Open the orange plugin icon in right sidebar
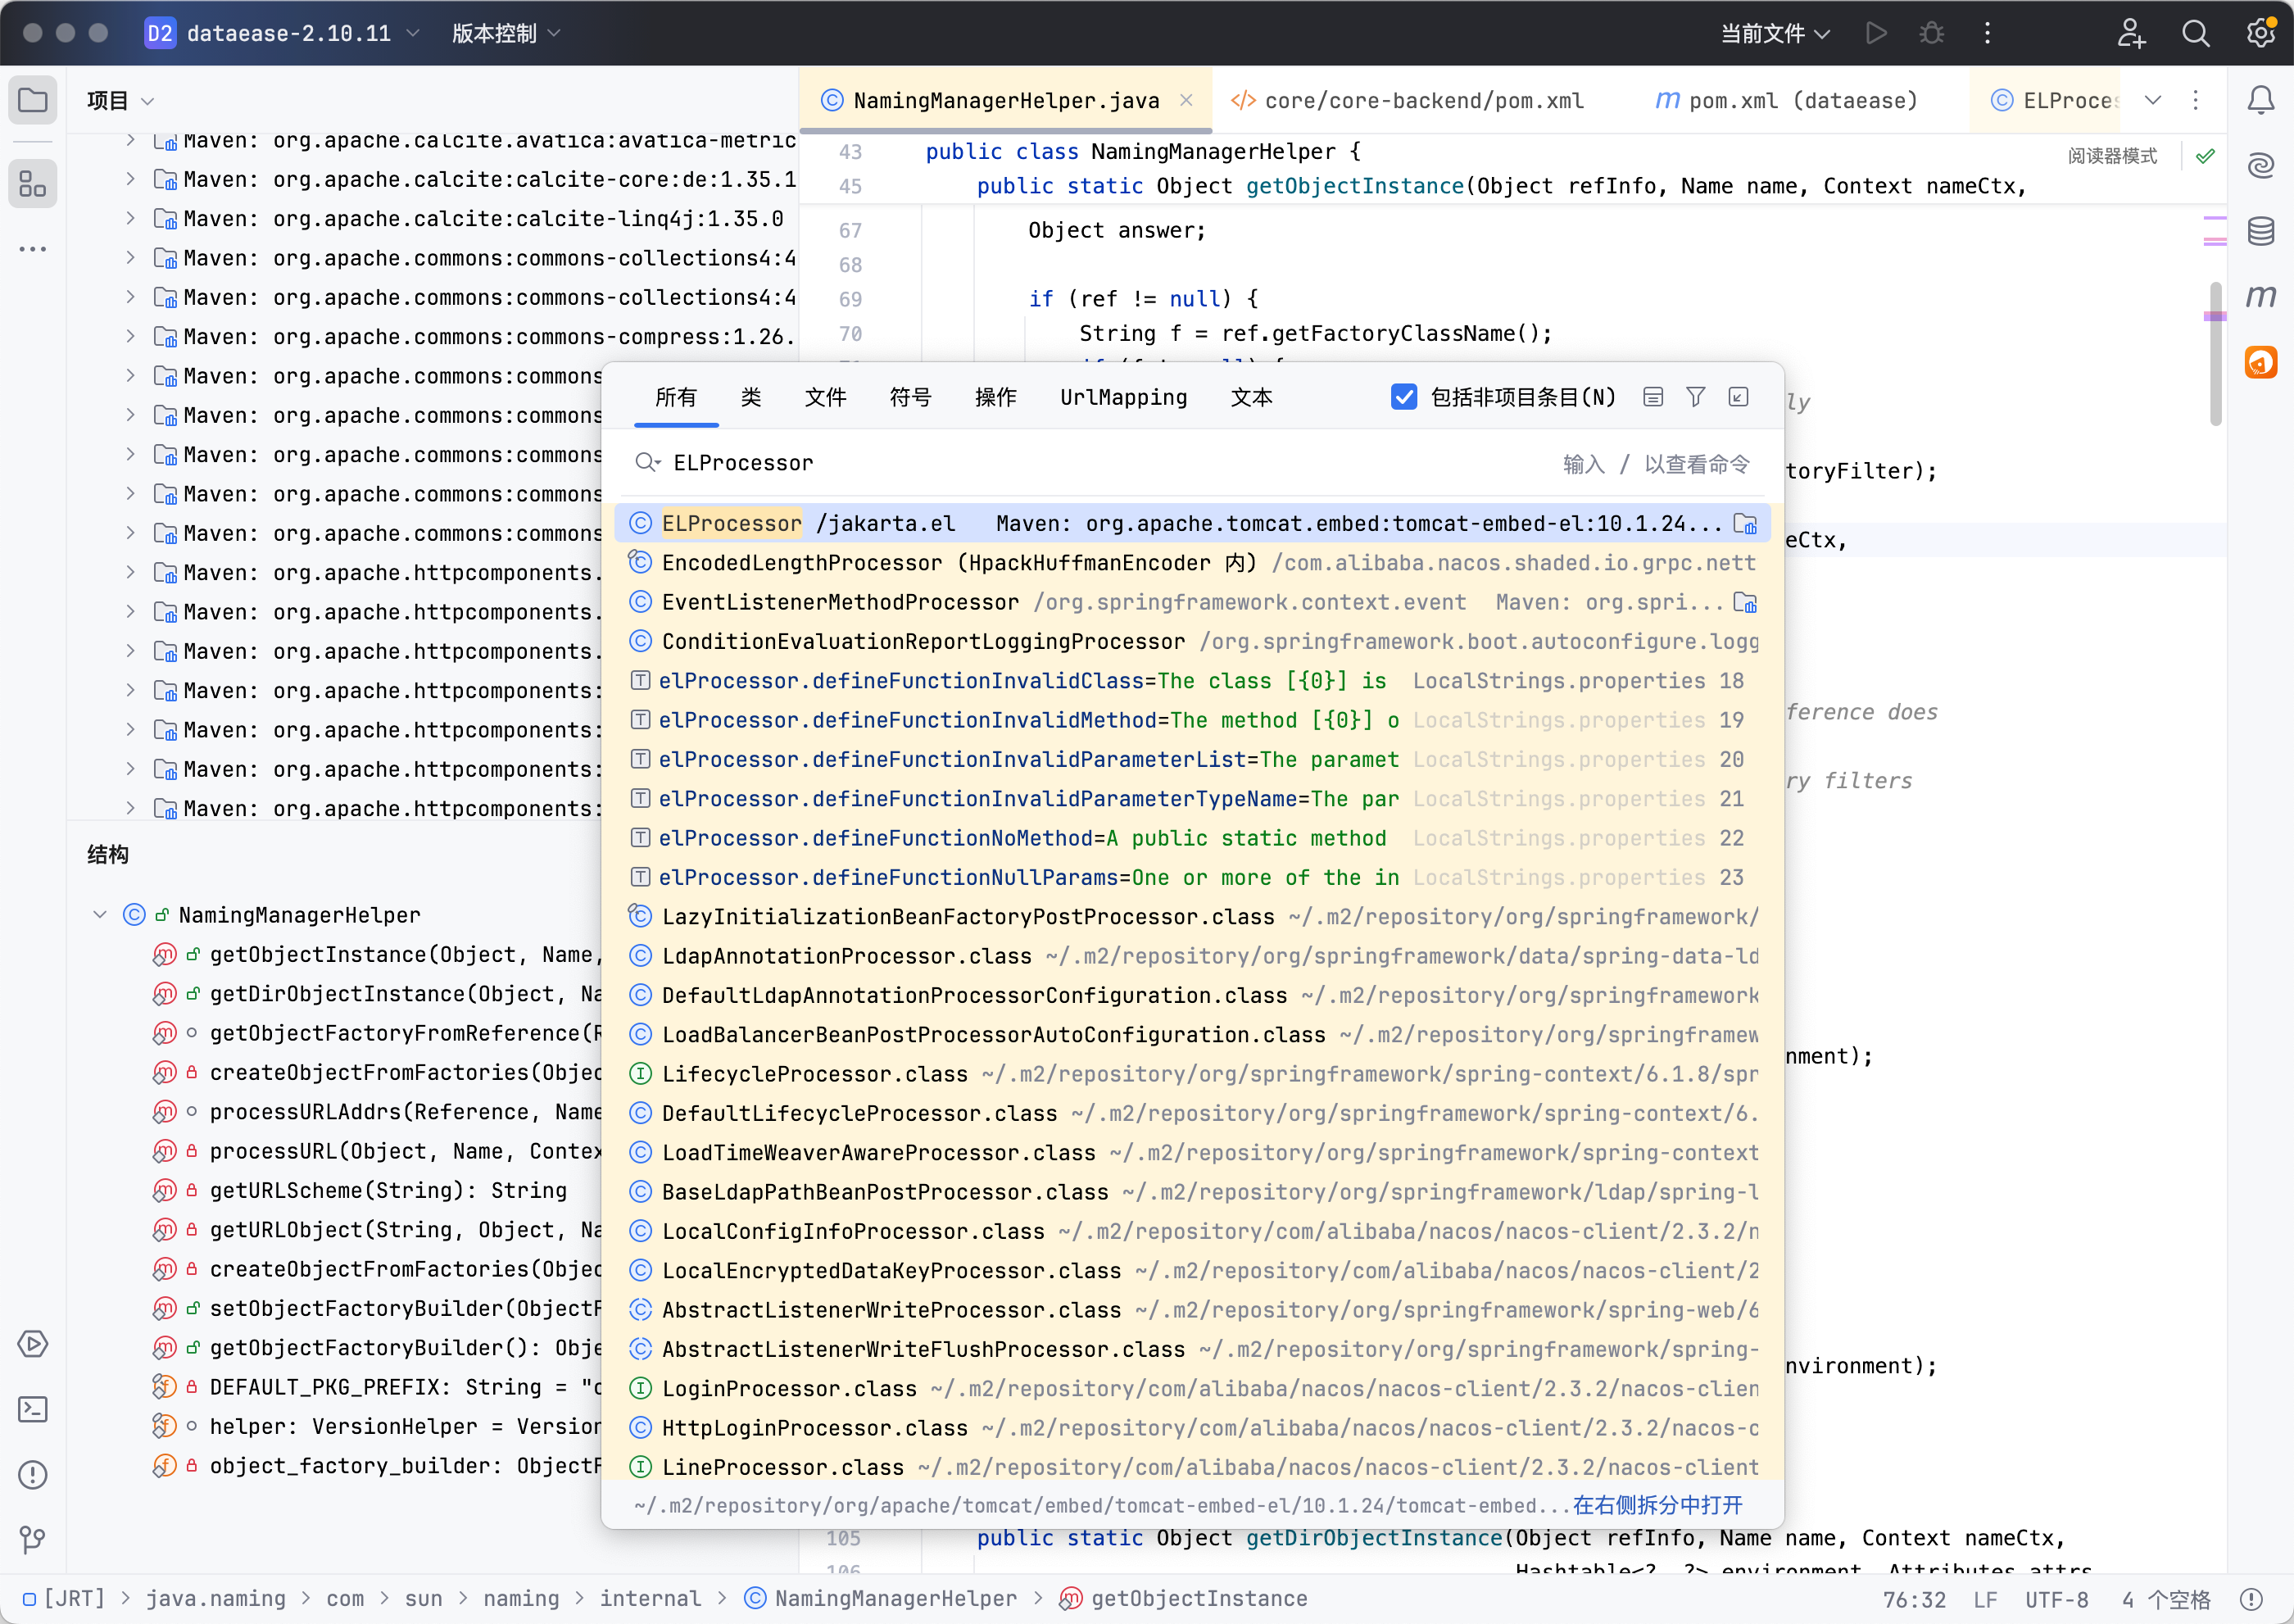 click(2261, 362)
